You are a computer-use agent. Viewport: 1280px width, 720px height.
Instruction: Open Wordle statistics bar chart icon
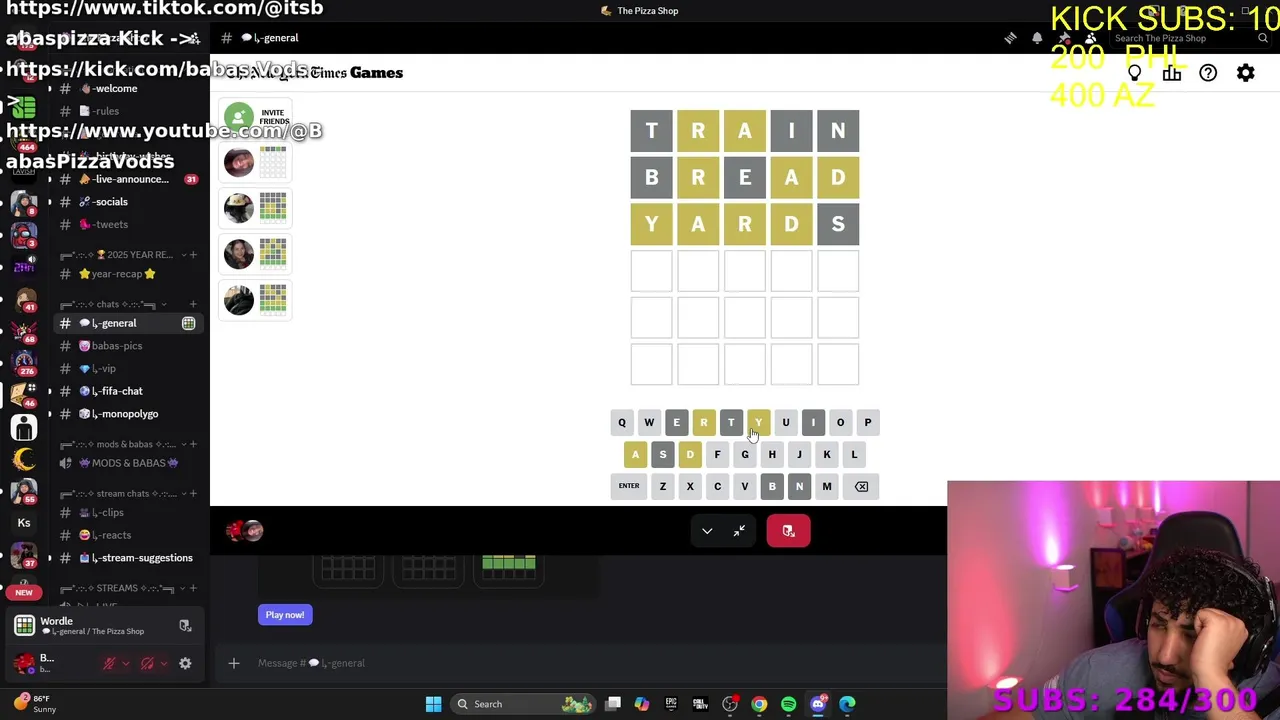[1172, 73]
